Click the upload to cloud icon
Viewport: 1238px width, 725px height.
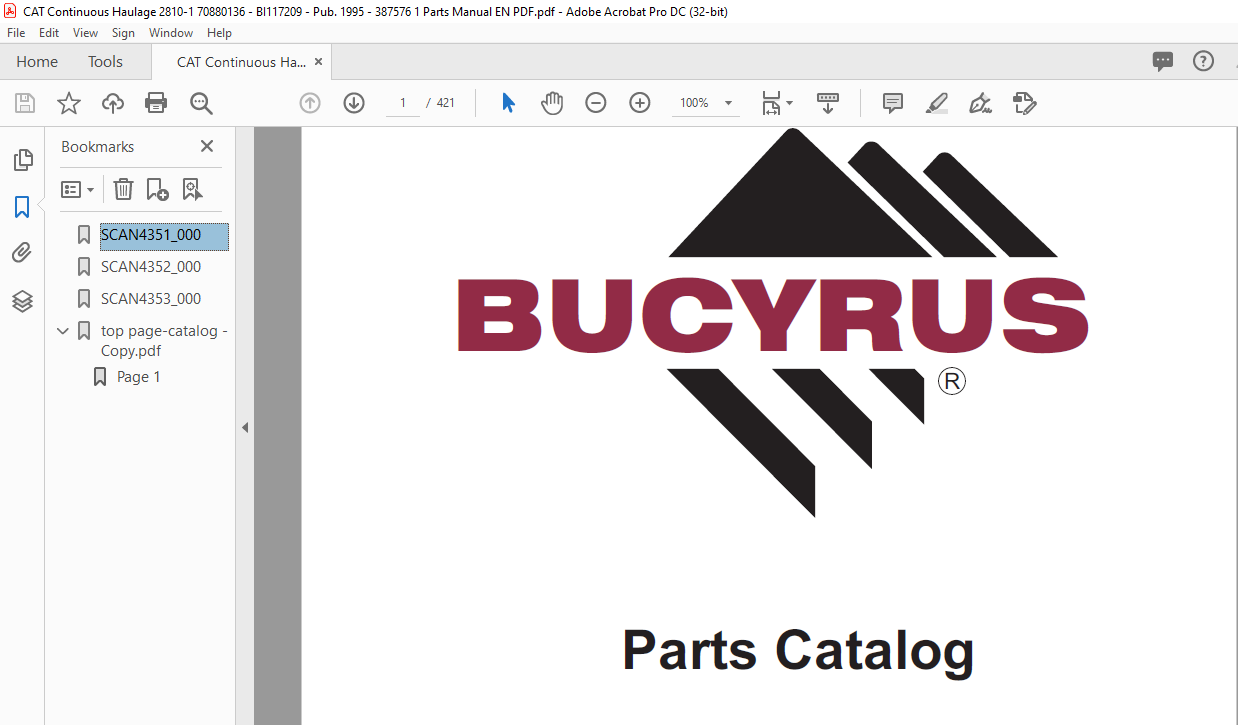(113, 103)
